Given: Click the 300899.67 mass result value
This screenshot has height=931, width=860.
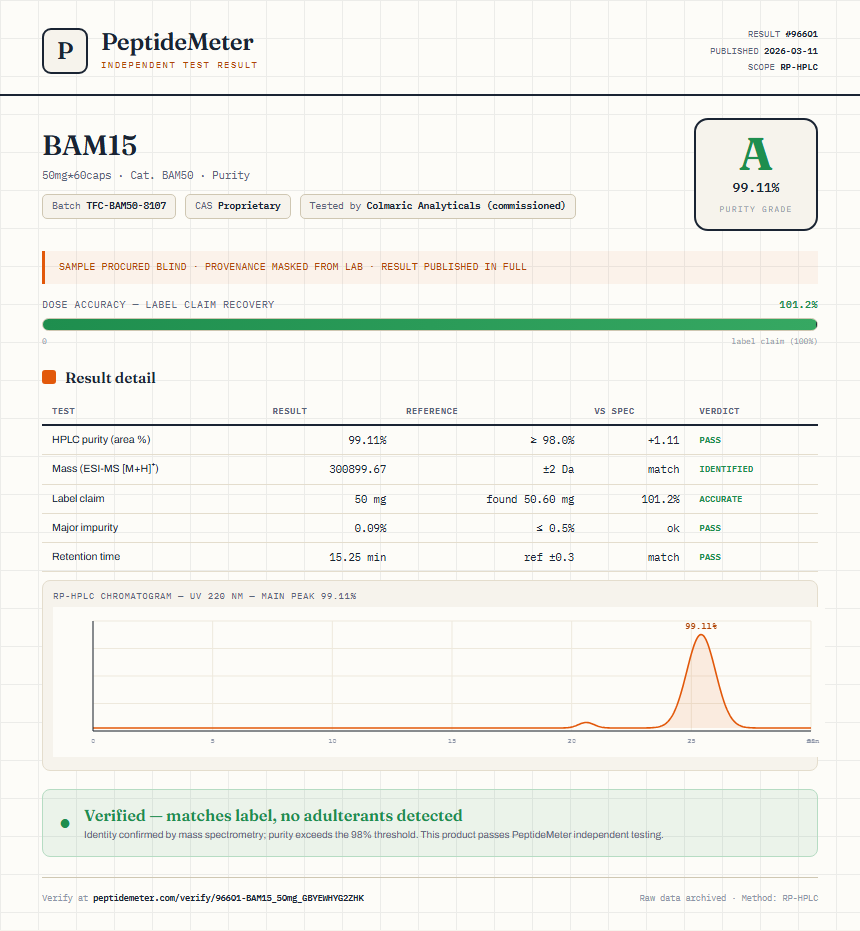Looking at the screenshot, I should tap(358, 469).
